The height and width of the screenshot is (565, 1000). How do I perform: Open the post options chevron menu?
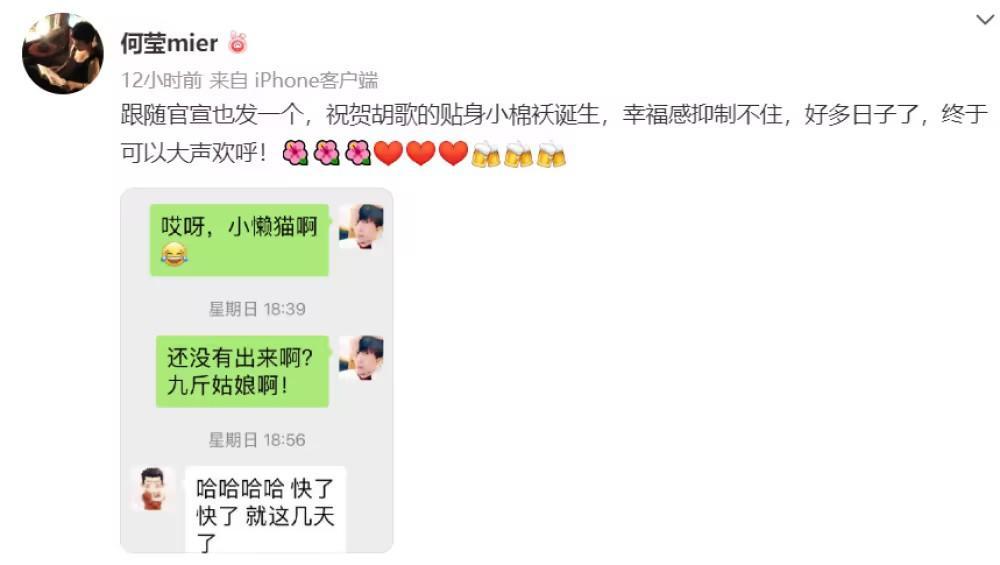tap(985, 20)
